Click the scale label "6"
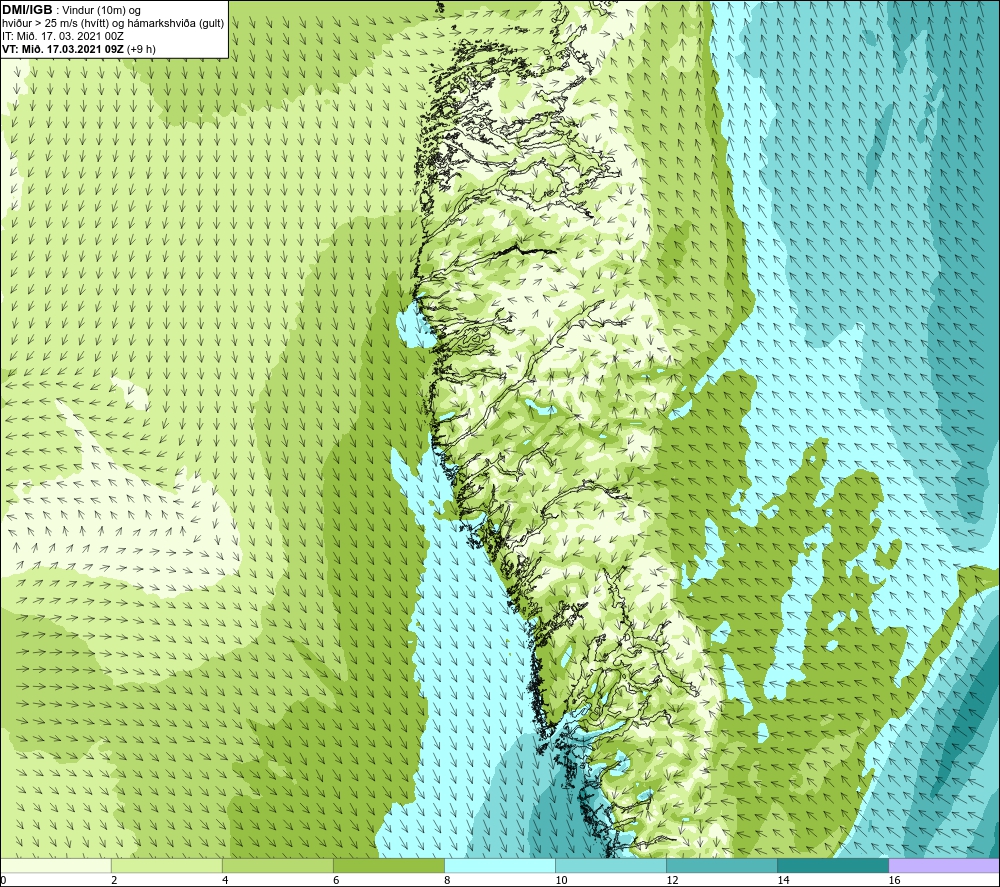 [336, 881]
